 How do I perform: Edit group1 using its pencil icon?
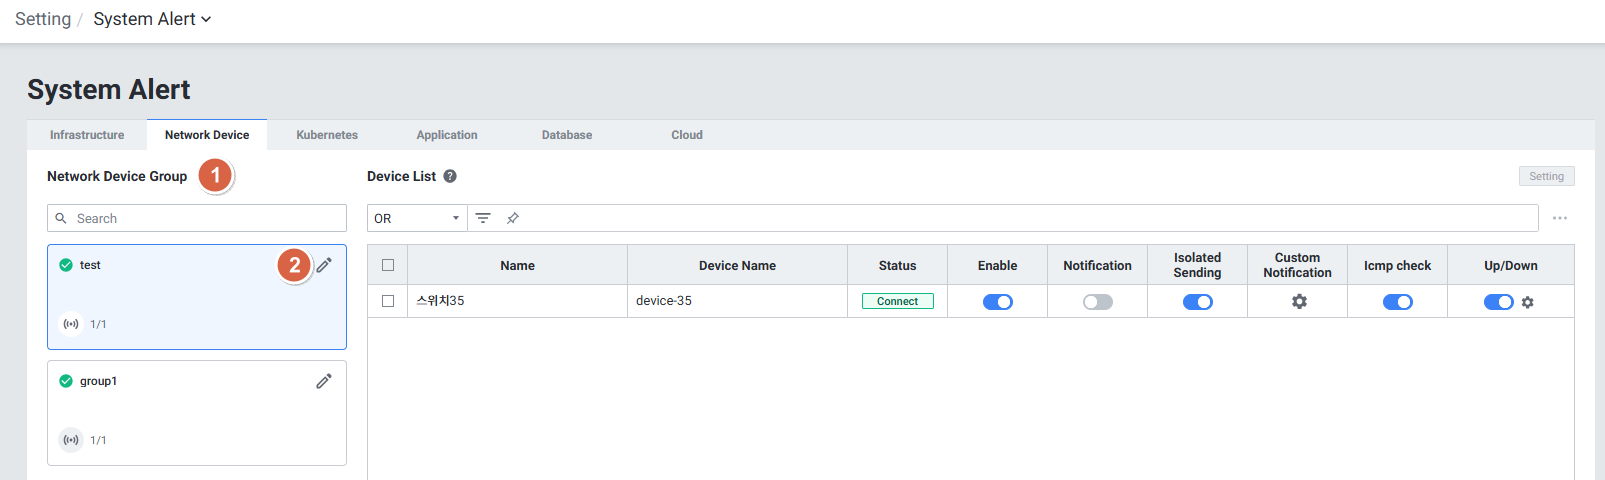pos(324,381)
